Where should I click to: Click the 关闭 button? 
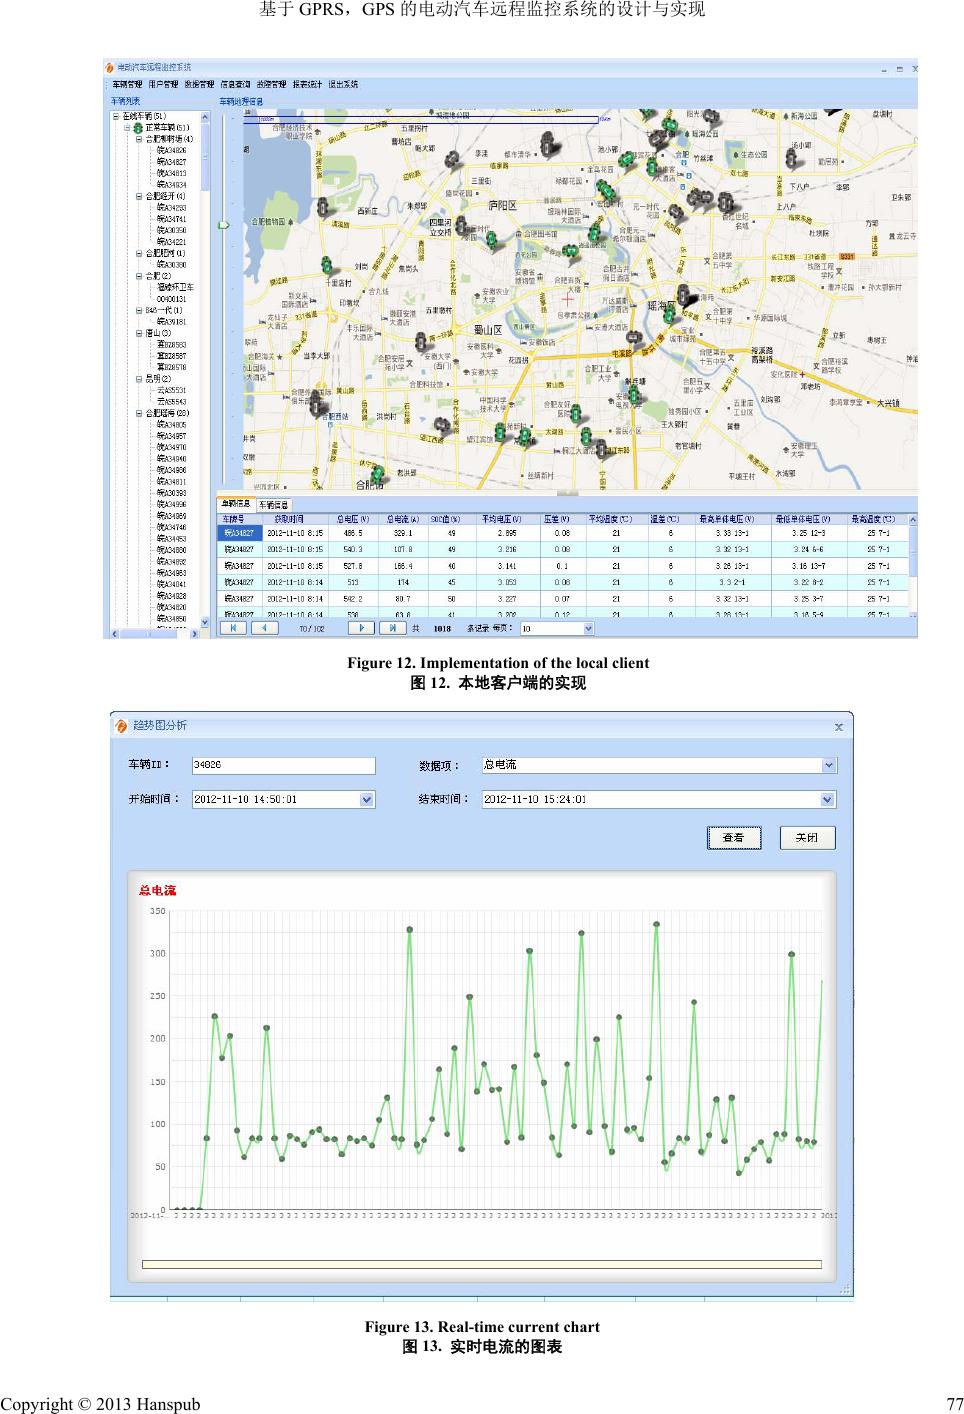pyautogui.click(x=807, y=838)
